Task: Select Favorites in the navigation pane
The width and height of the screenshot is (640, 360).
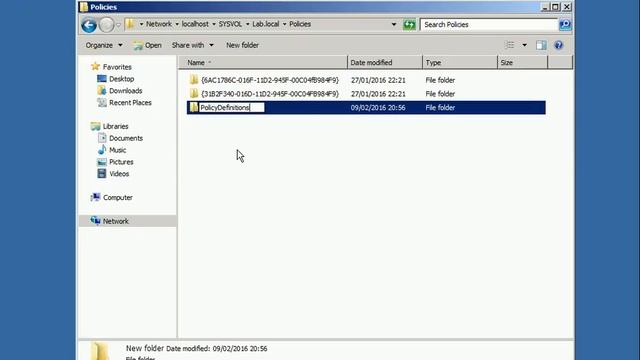Action: (x=117, y=67)
